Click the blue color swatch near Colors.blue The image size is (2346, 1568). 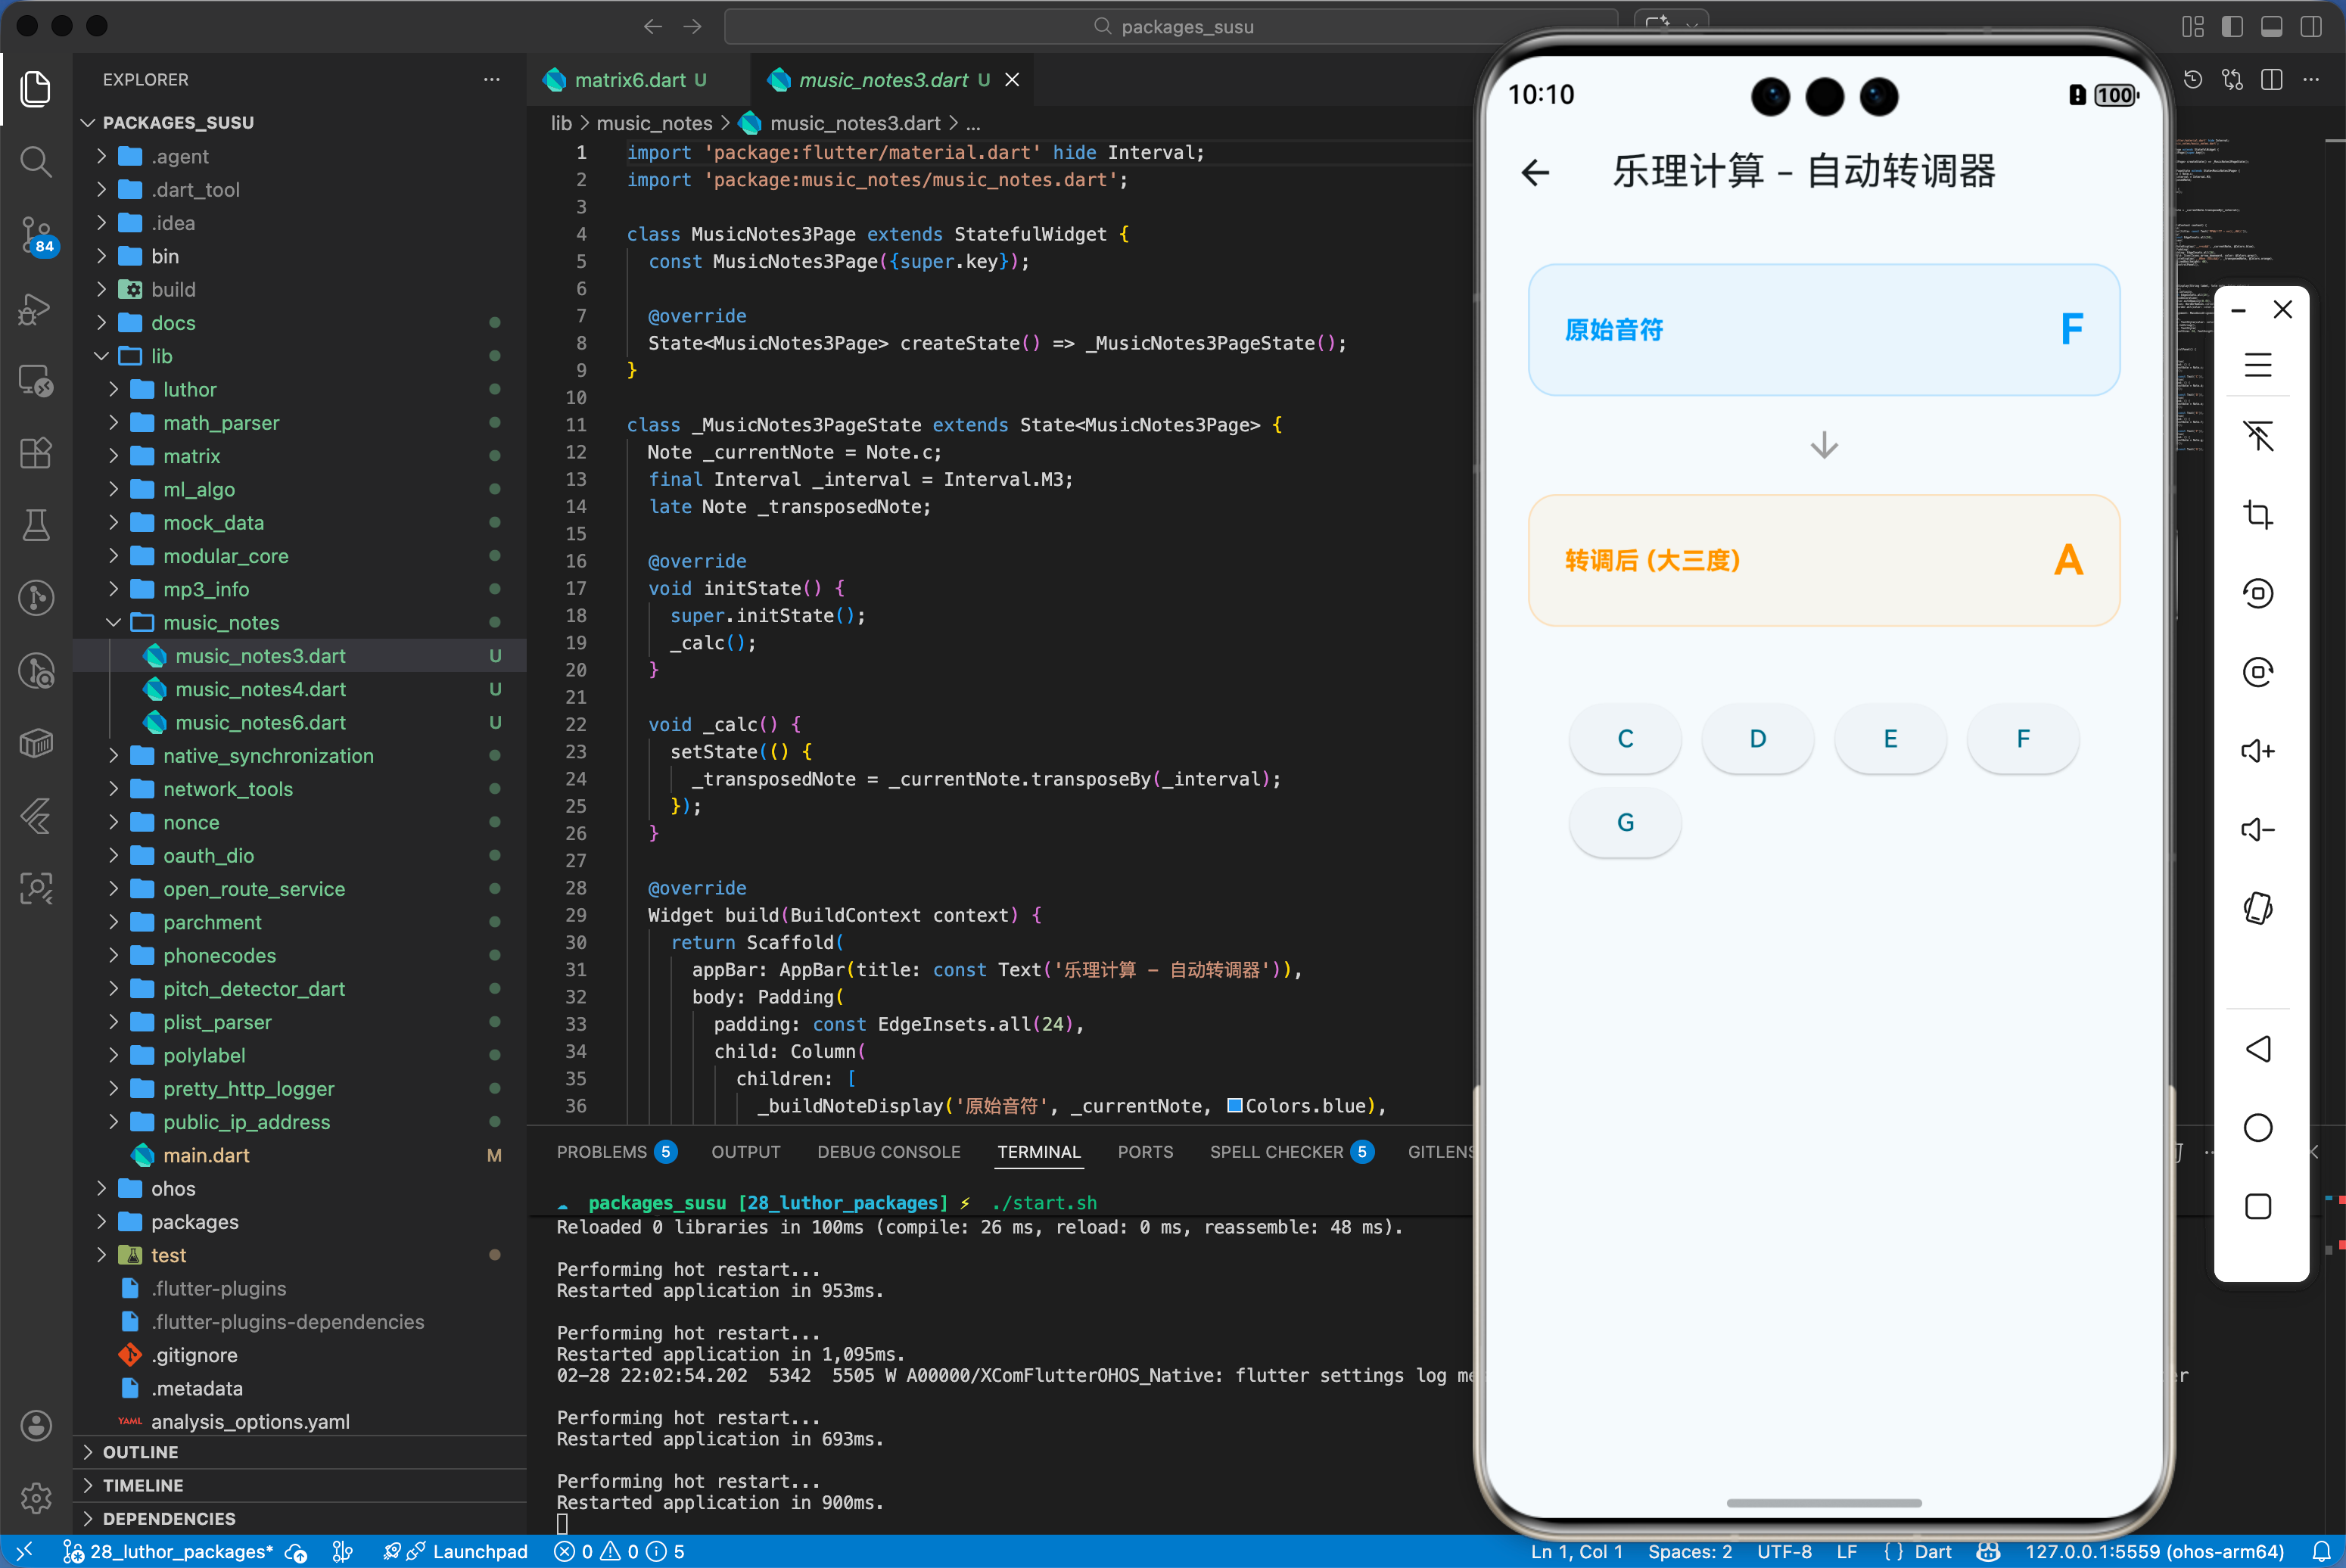[1234, 1106]
